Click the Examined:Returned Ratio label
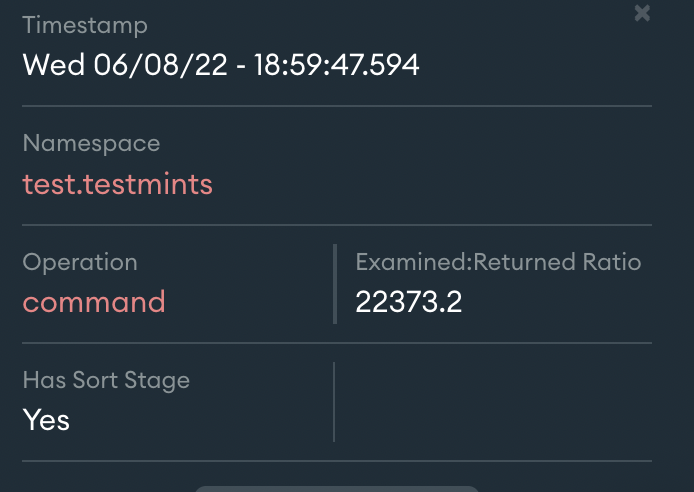 click(498, 262)
